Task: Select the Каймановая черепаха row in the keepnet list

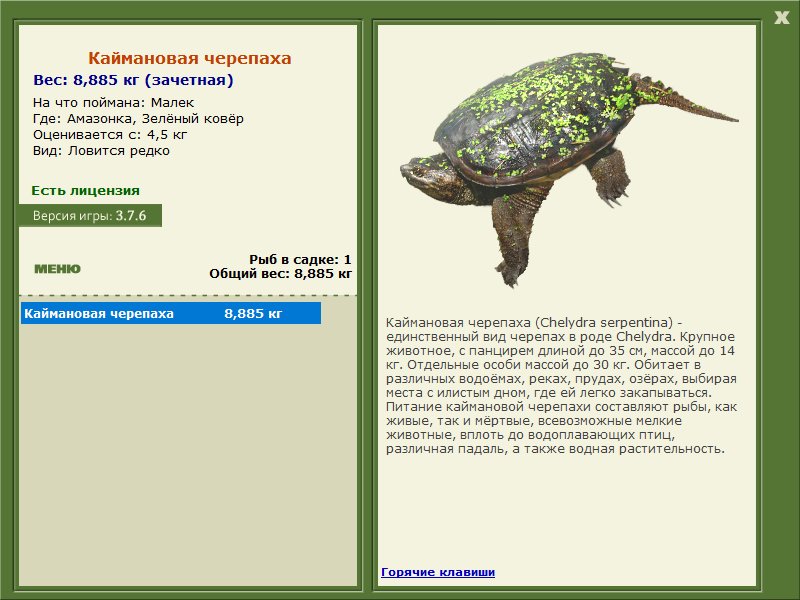Action: click(171, 313)
